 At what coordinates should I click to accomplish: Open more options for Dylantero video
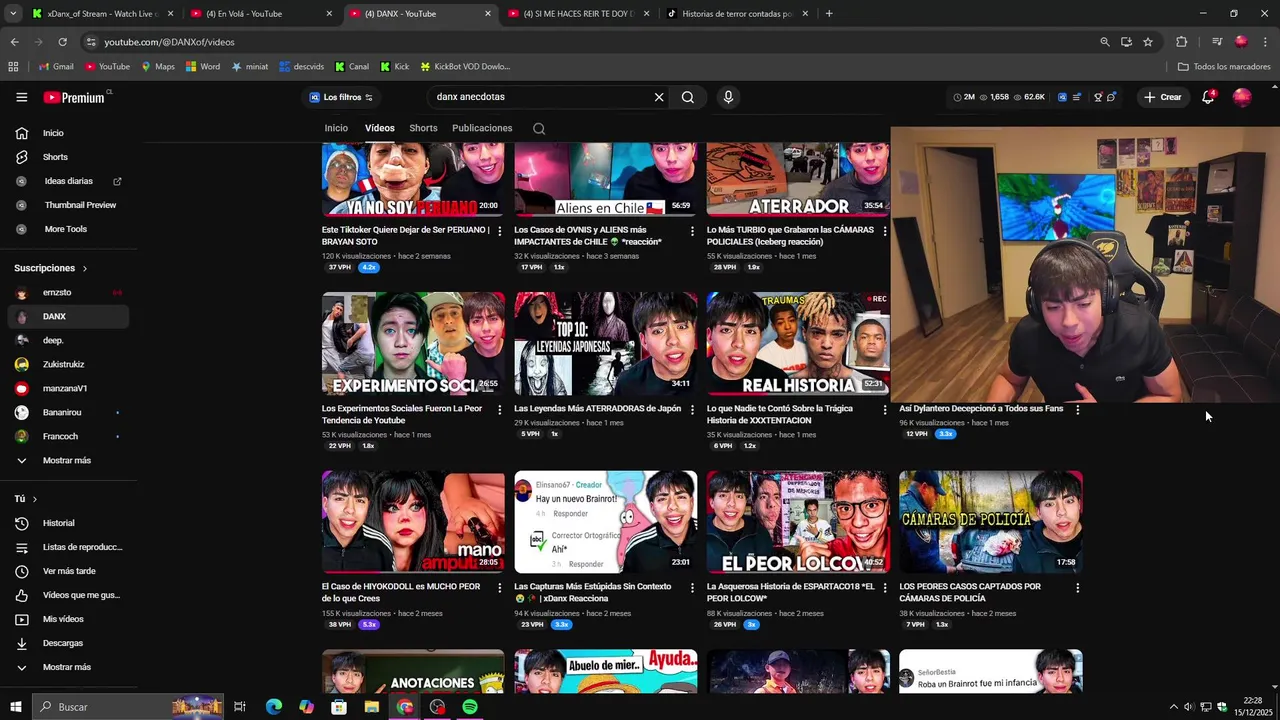[x=1077, y=410]
